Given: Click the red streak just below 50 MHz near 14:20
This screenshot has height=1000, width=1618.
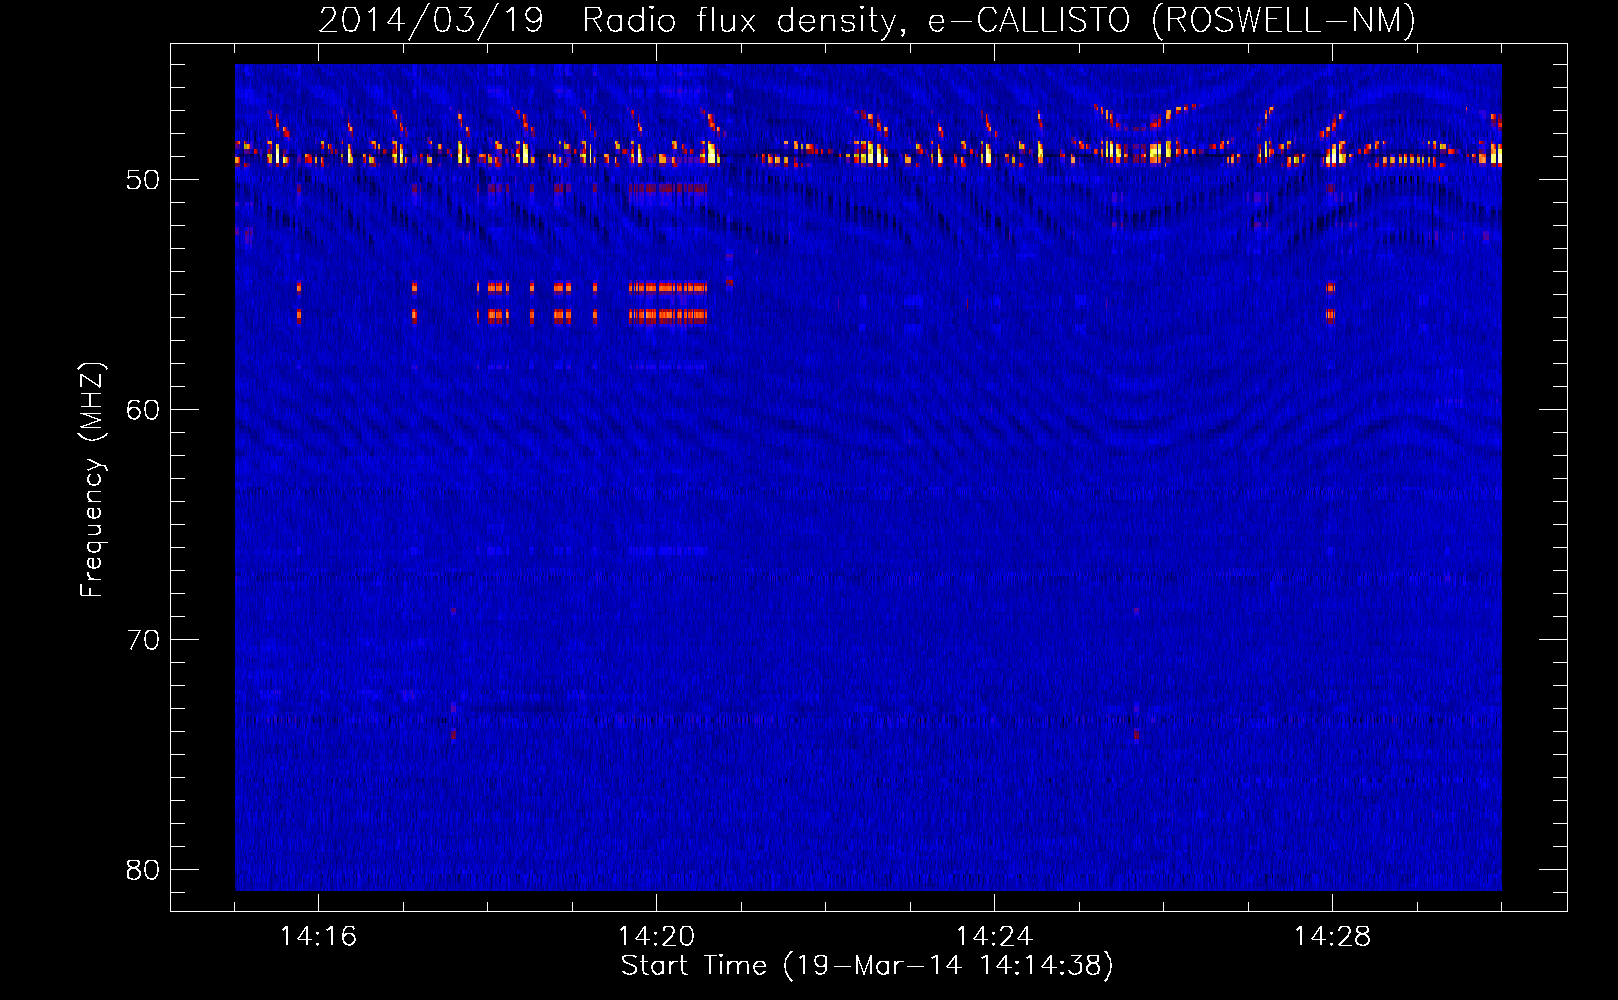Looking at the screenshot, I should click(668, 188).
